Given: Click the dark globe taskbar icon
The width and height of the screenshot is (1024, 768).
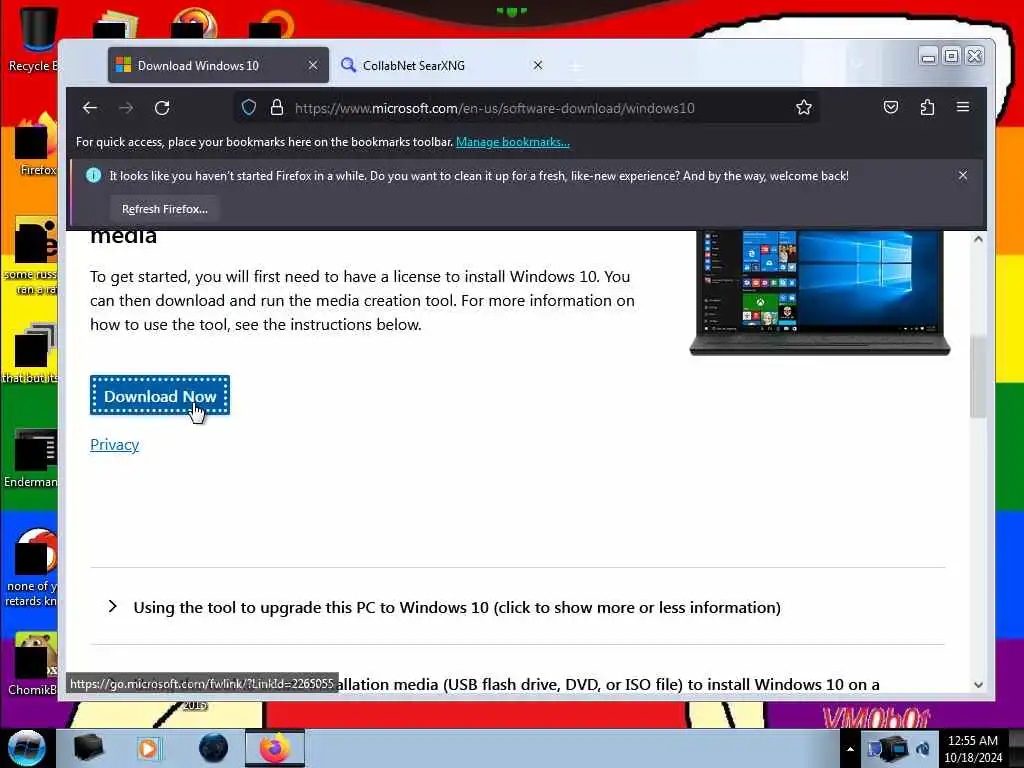Looking at the screenshot, I should 214,748.
